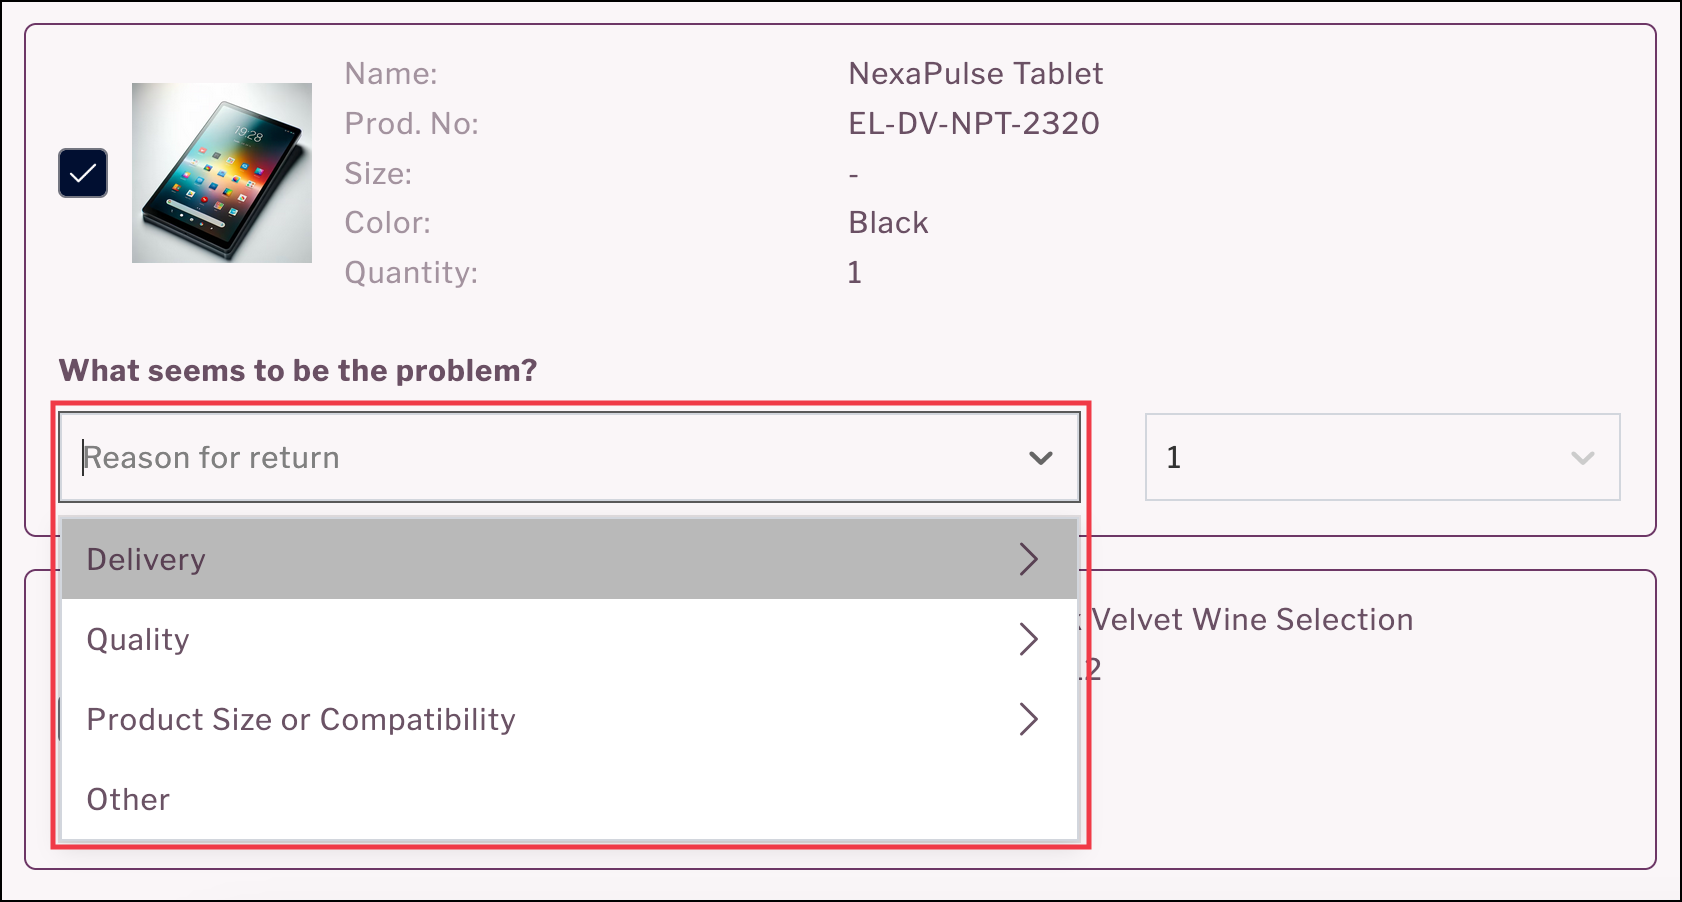1682x902 pixels.
Task: Click the product number EL-DV-NPT-2320
Action: tap(973, 122)
